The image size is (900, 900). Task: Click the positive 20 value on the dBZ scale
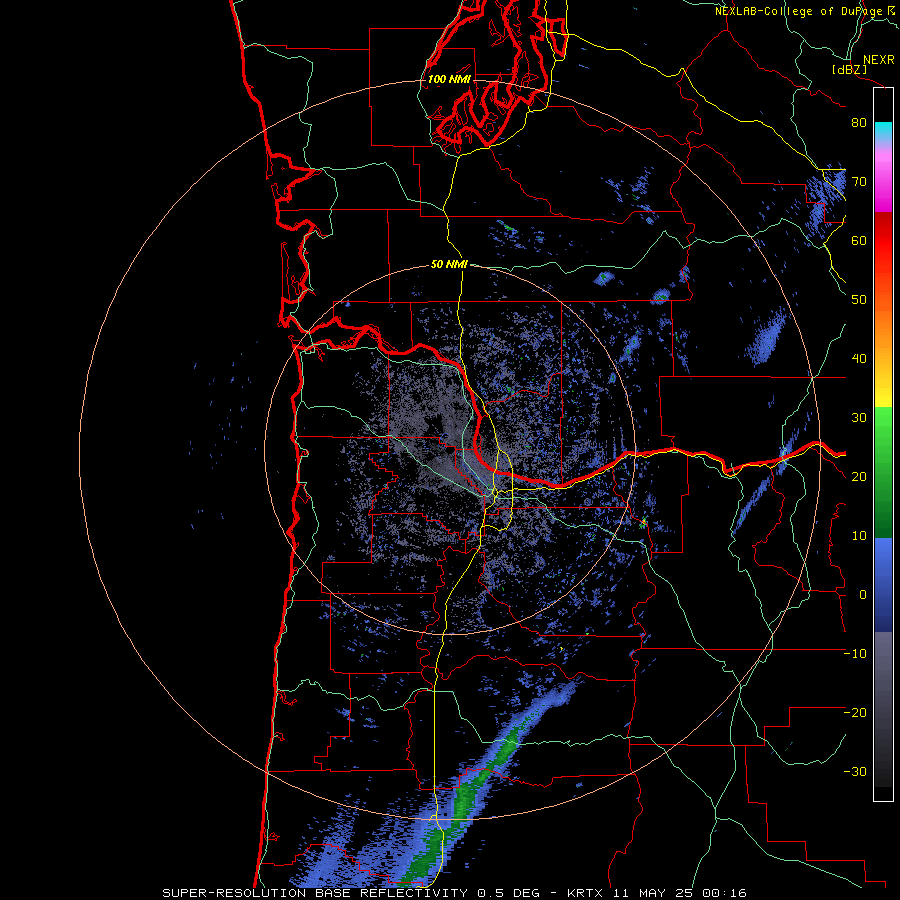tap(859, 477)
